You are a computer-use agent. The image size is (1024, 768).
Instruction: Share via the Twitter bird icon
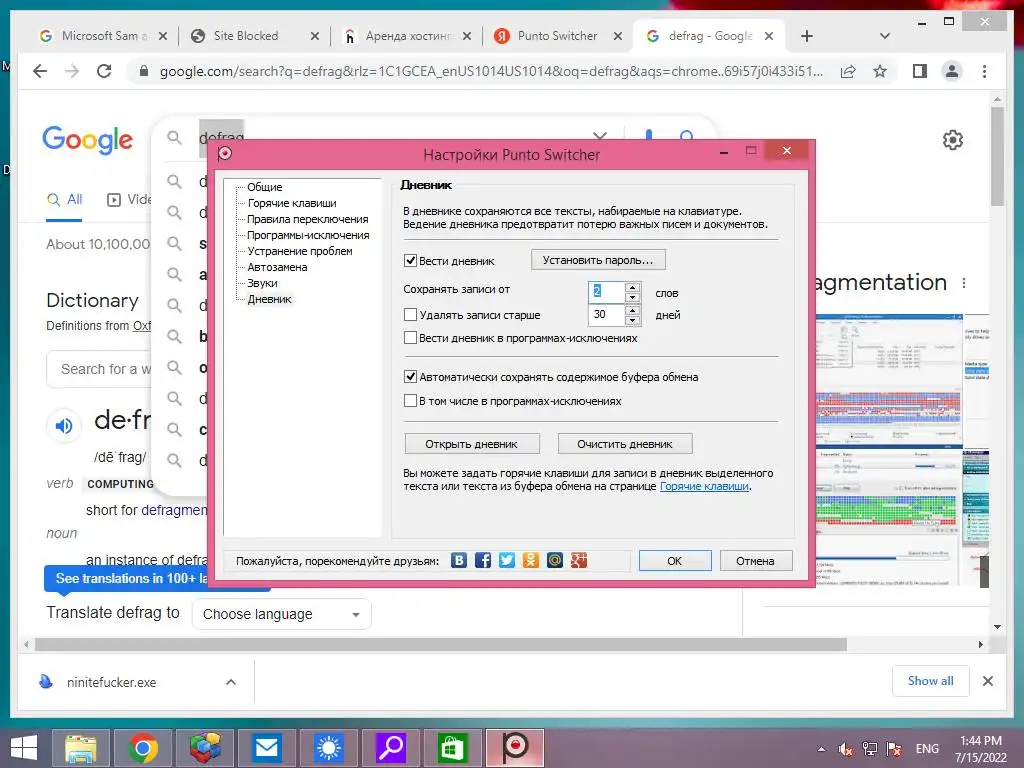pos(507,560)
